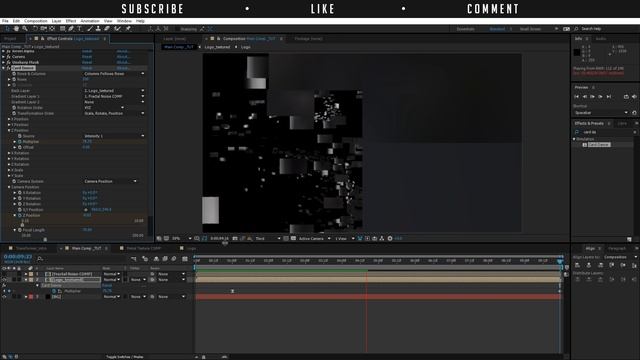Select the Pan Behind anchor tool

[52, 29]
